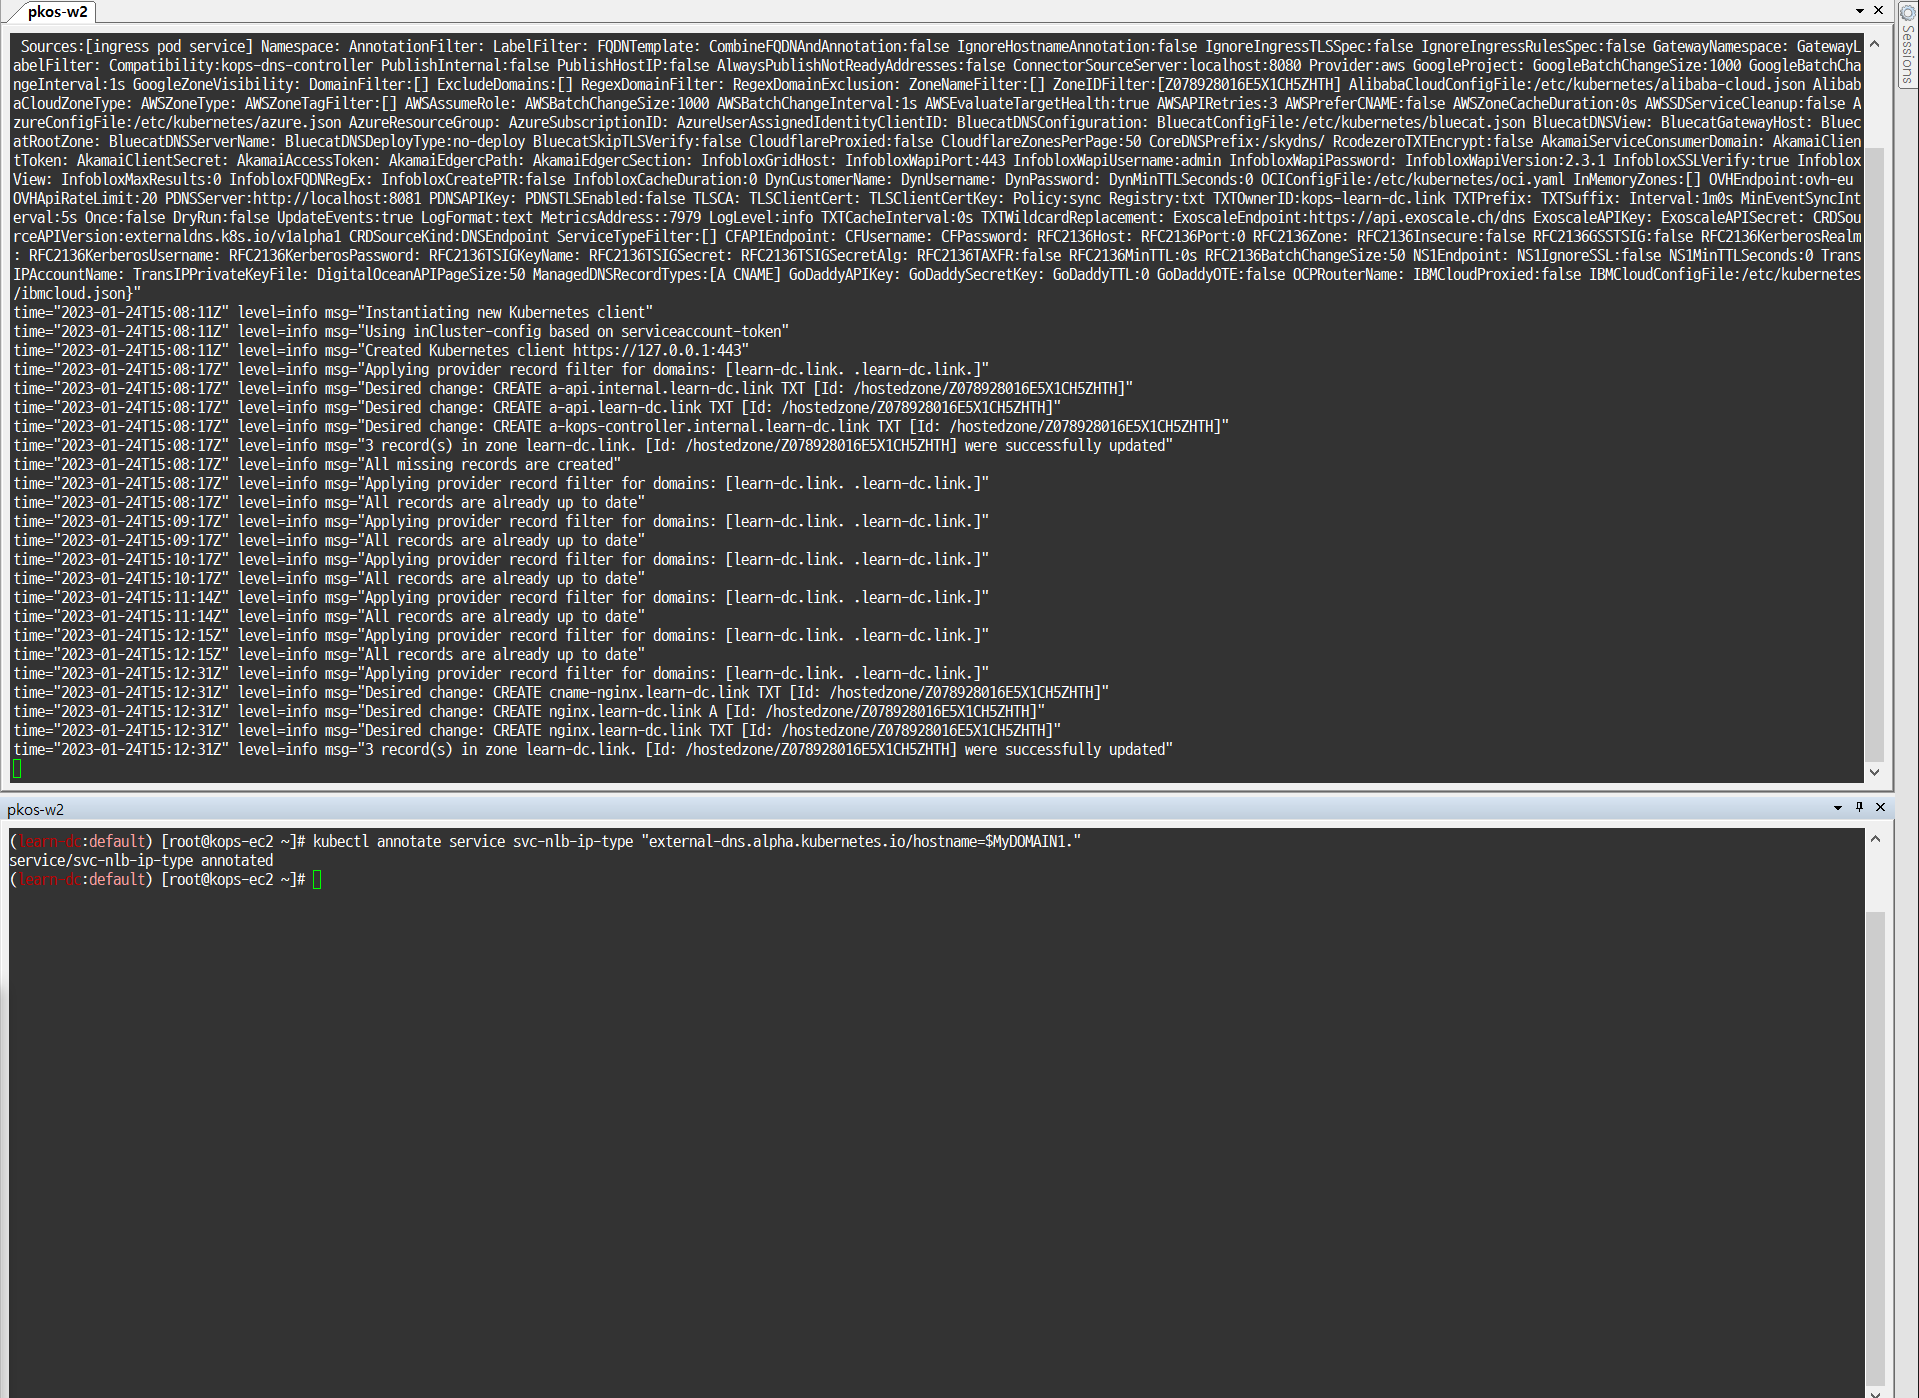The height and width of the screenshot is (1398, 1919).
Task: Click the terminal prompt input area
Action: click(x=400, y=880)
